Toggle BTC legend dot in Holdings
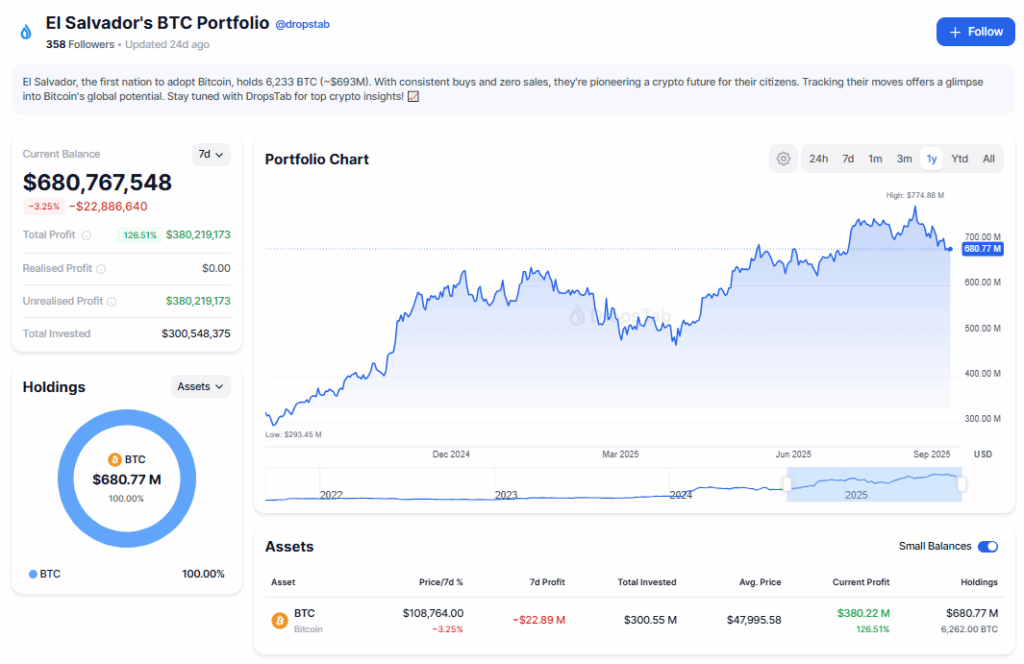Viewport: 1024px width, 664px height. [33, 574]
